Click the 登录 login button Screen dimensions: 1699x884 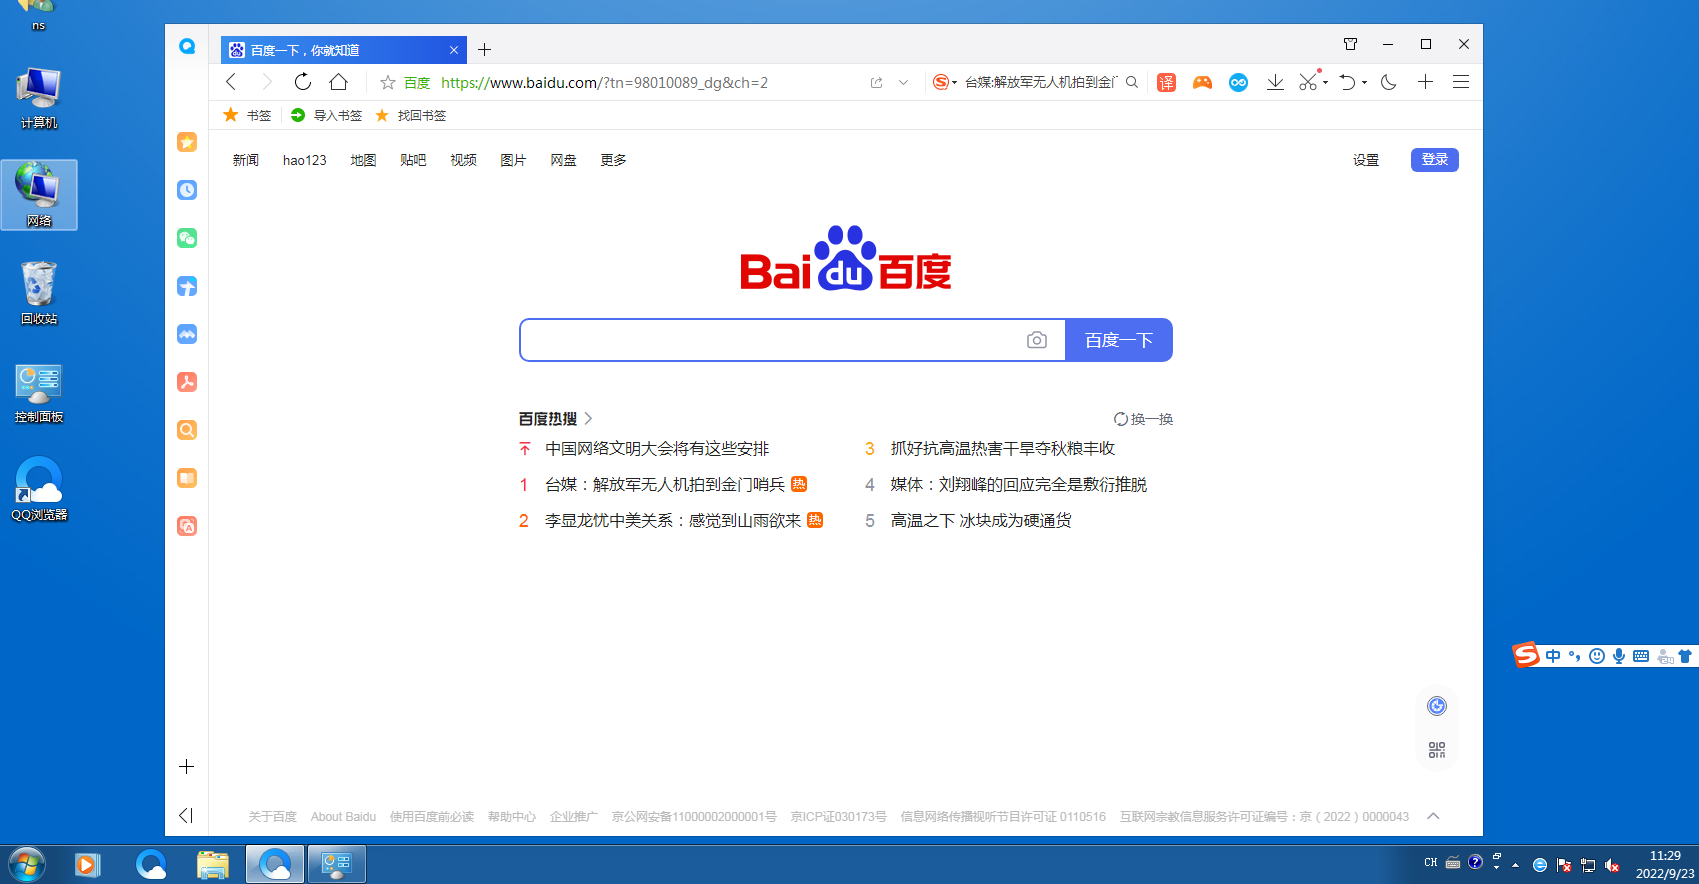1435,160
